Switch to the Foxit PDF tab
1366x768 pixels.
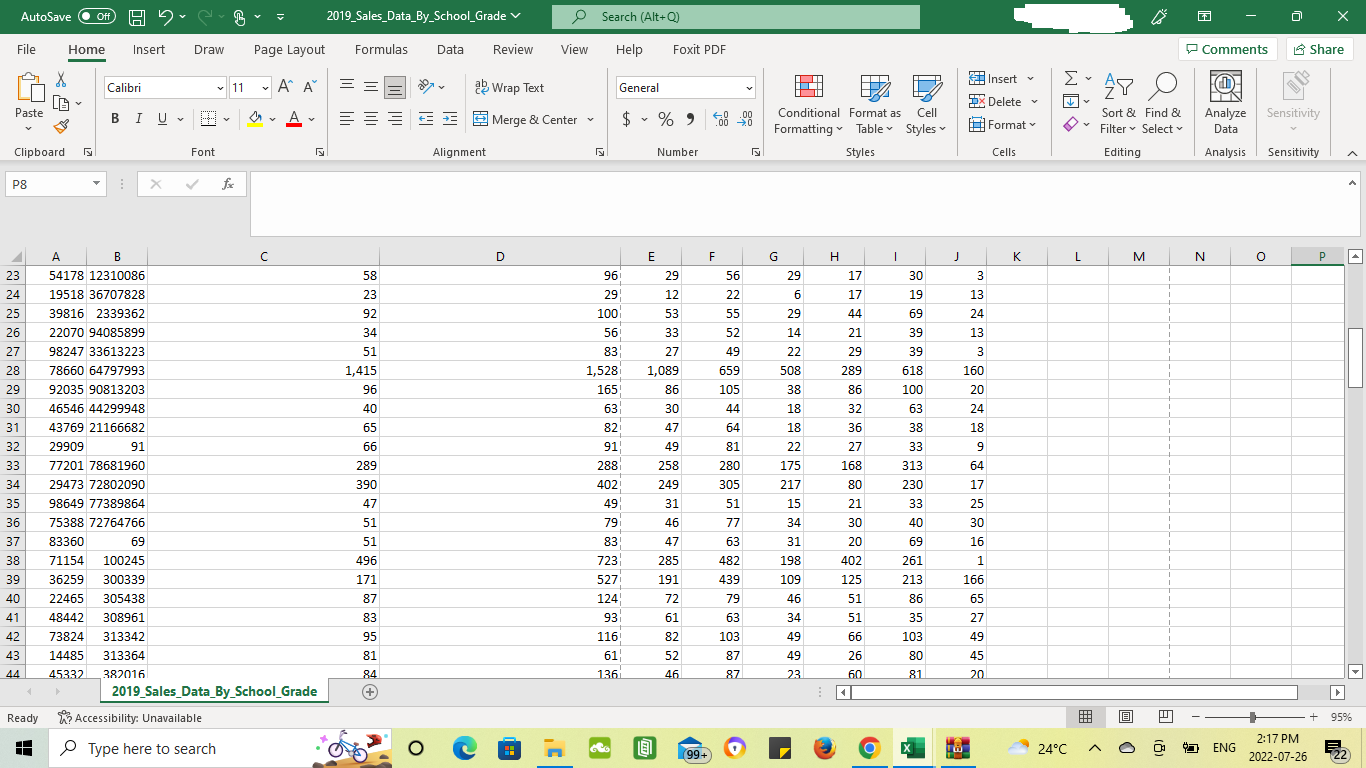(699, 49)
